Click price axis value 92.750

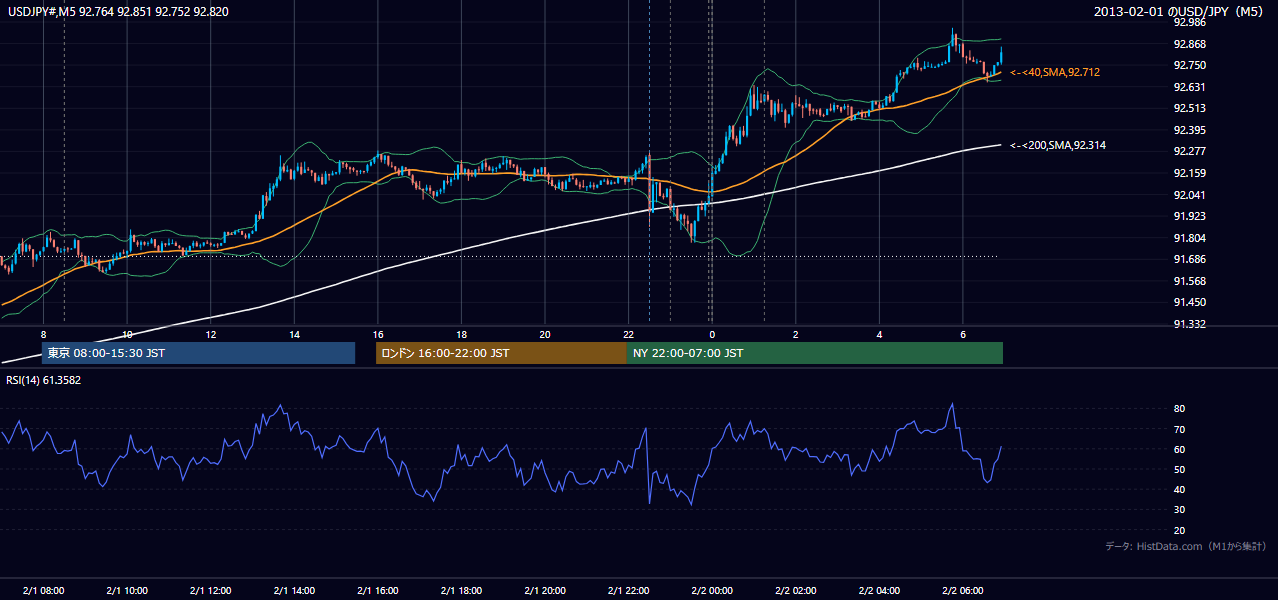tap(1189, 65)
